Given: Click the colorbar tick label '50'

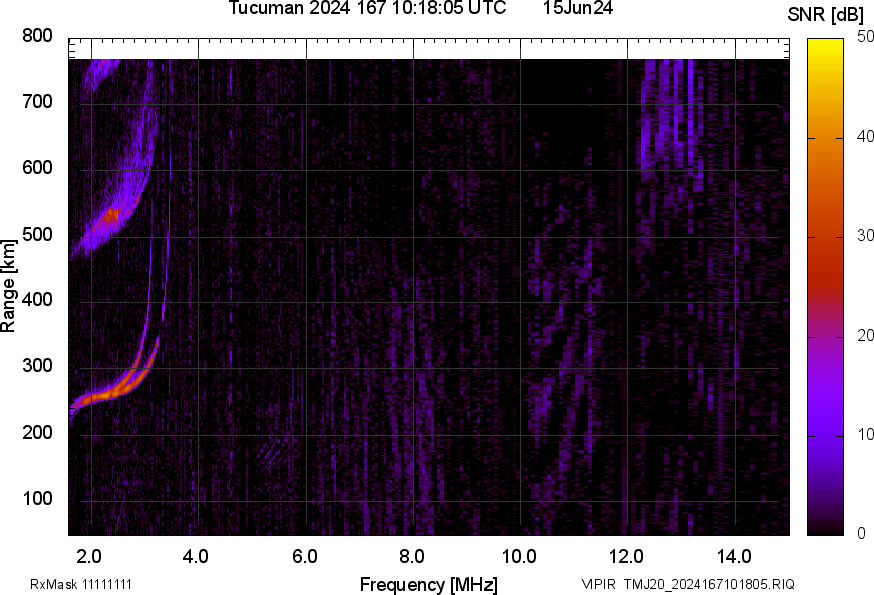Looking at the screenshot, I should 865,37.
